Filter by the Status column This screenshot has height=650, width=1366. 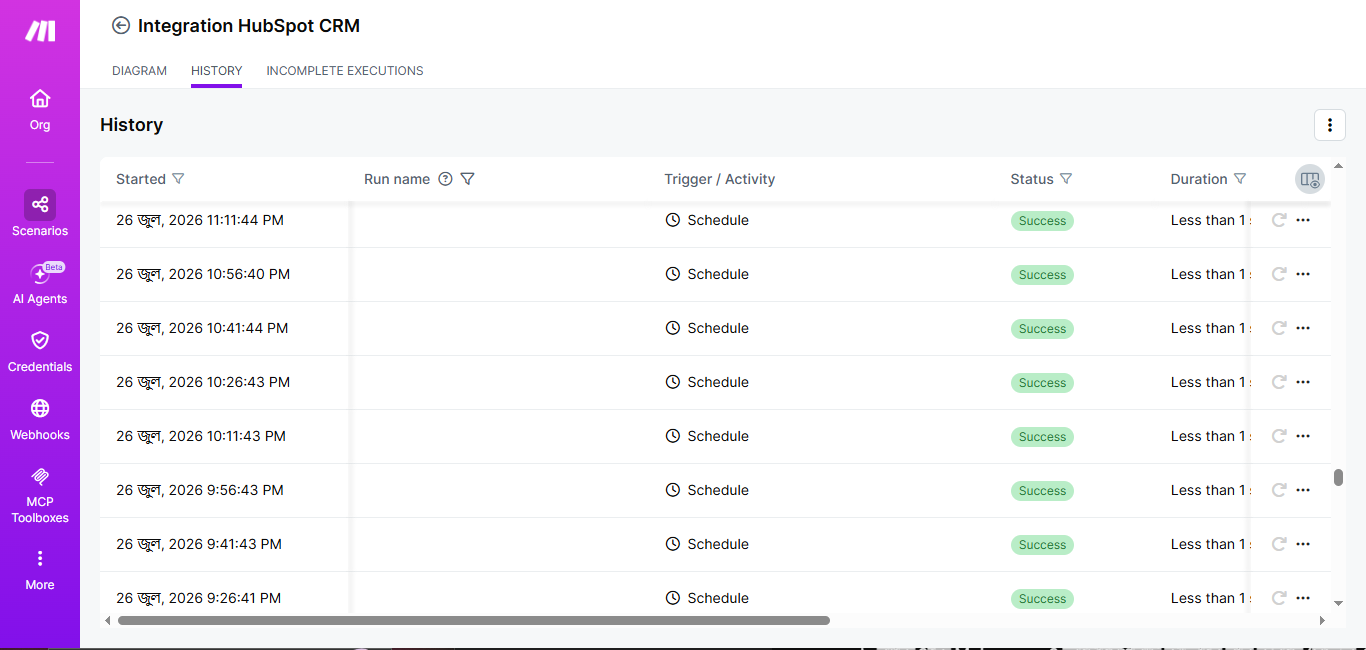(x=1066, y=179)
